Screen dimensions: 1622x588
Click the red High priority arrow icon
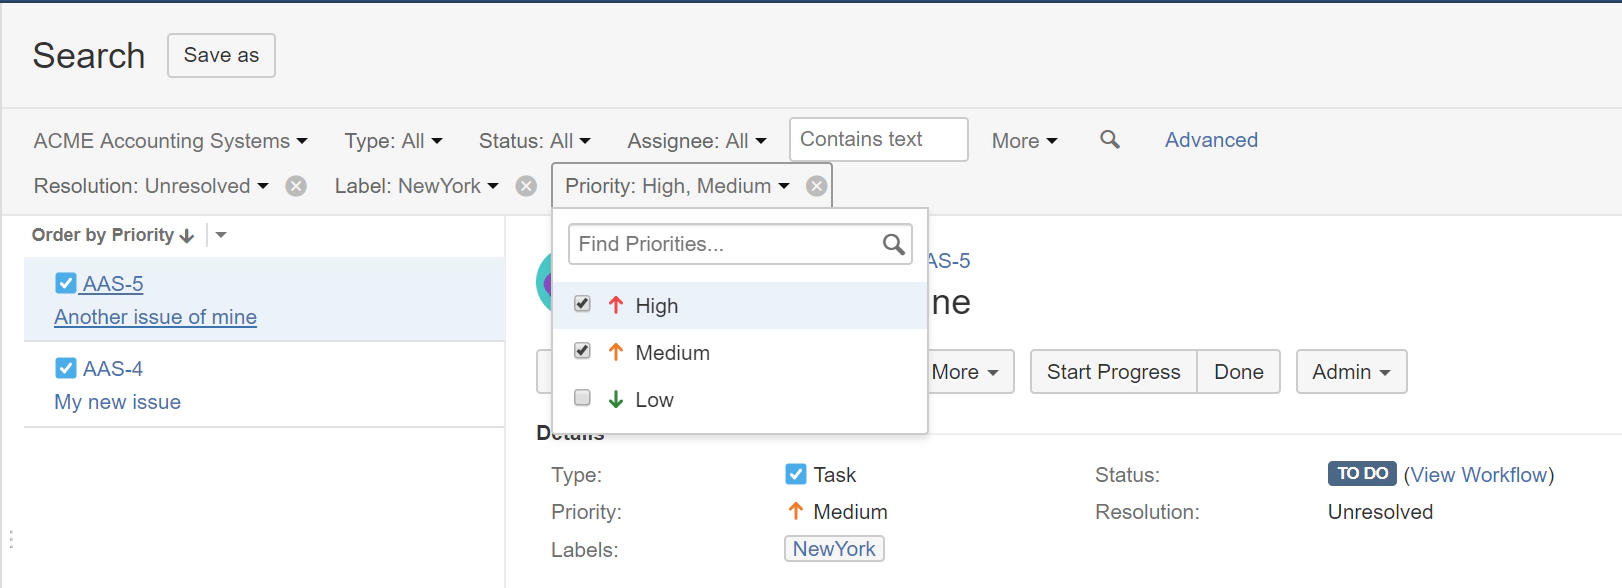coord(616,306)
